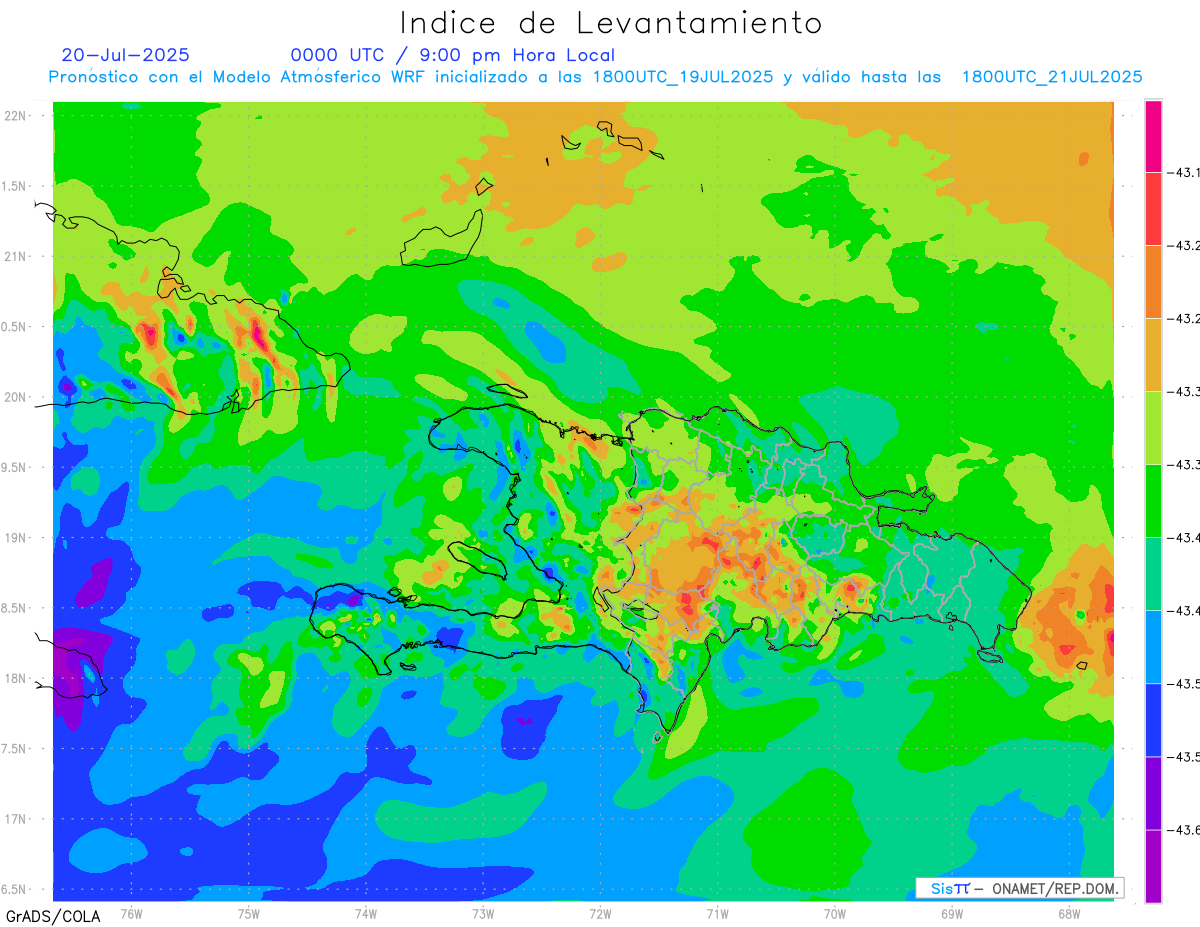This screenshot has width=1200, height=927.
Task: Pick the red swatch in the color bar
Action: point(1153,209)
